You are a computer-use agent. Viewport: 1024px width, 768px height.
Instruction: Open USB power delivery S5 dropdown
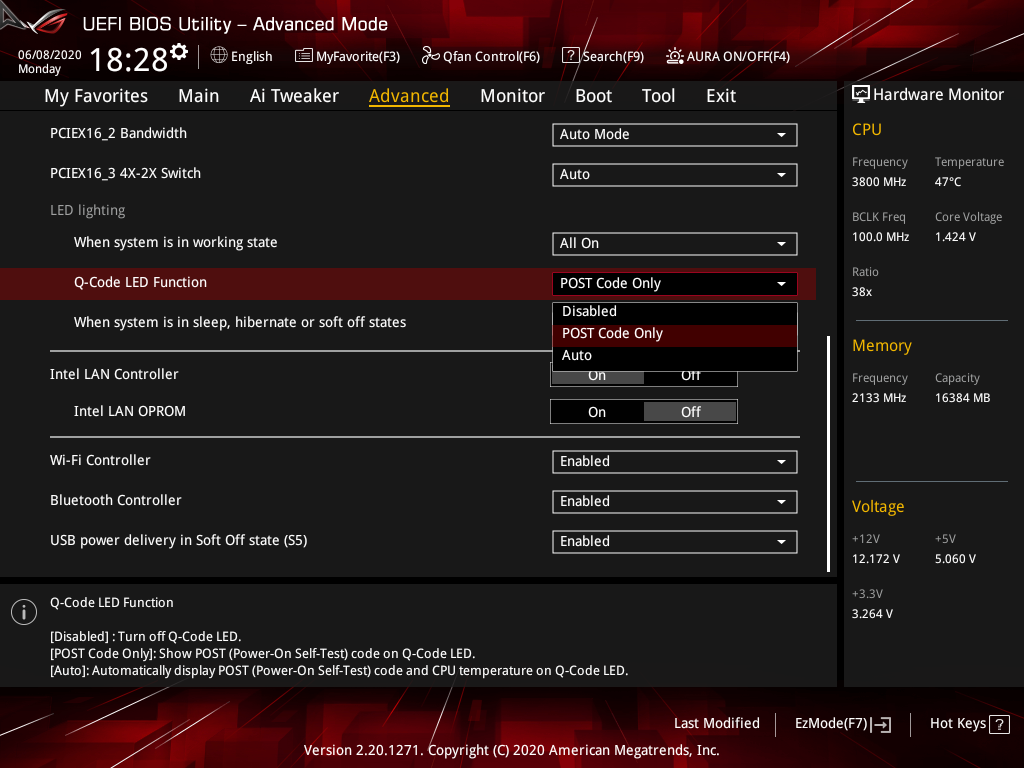675,541
